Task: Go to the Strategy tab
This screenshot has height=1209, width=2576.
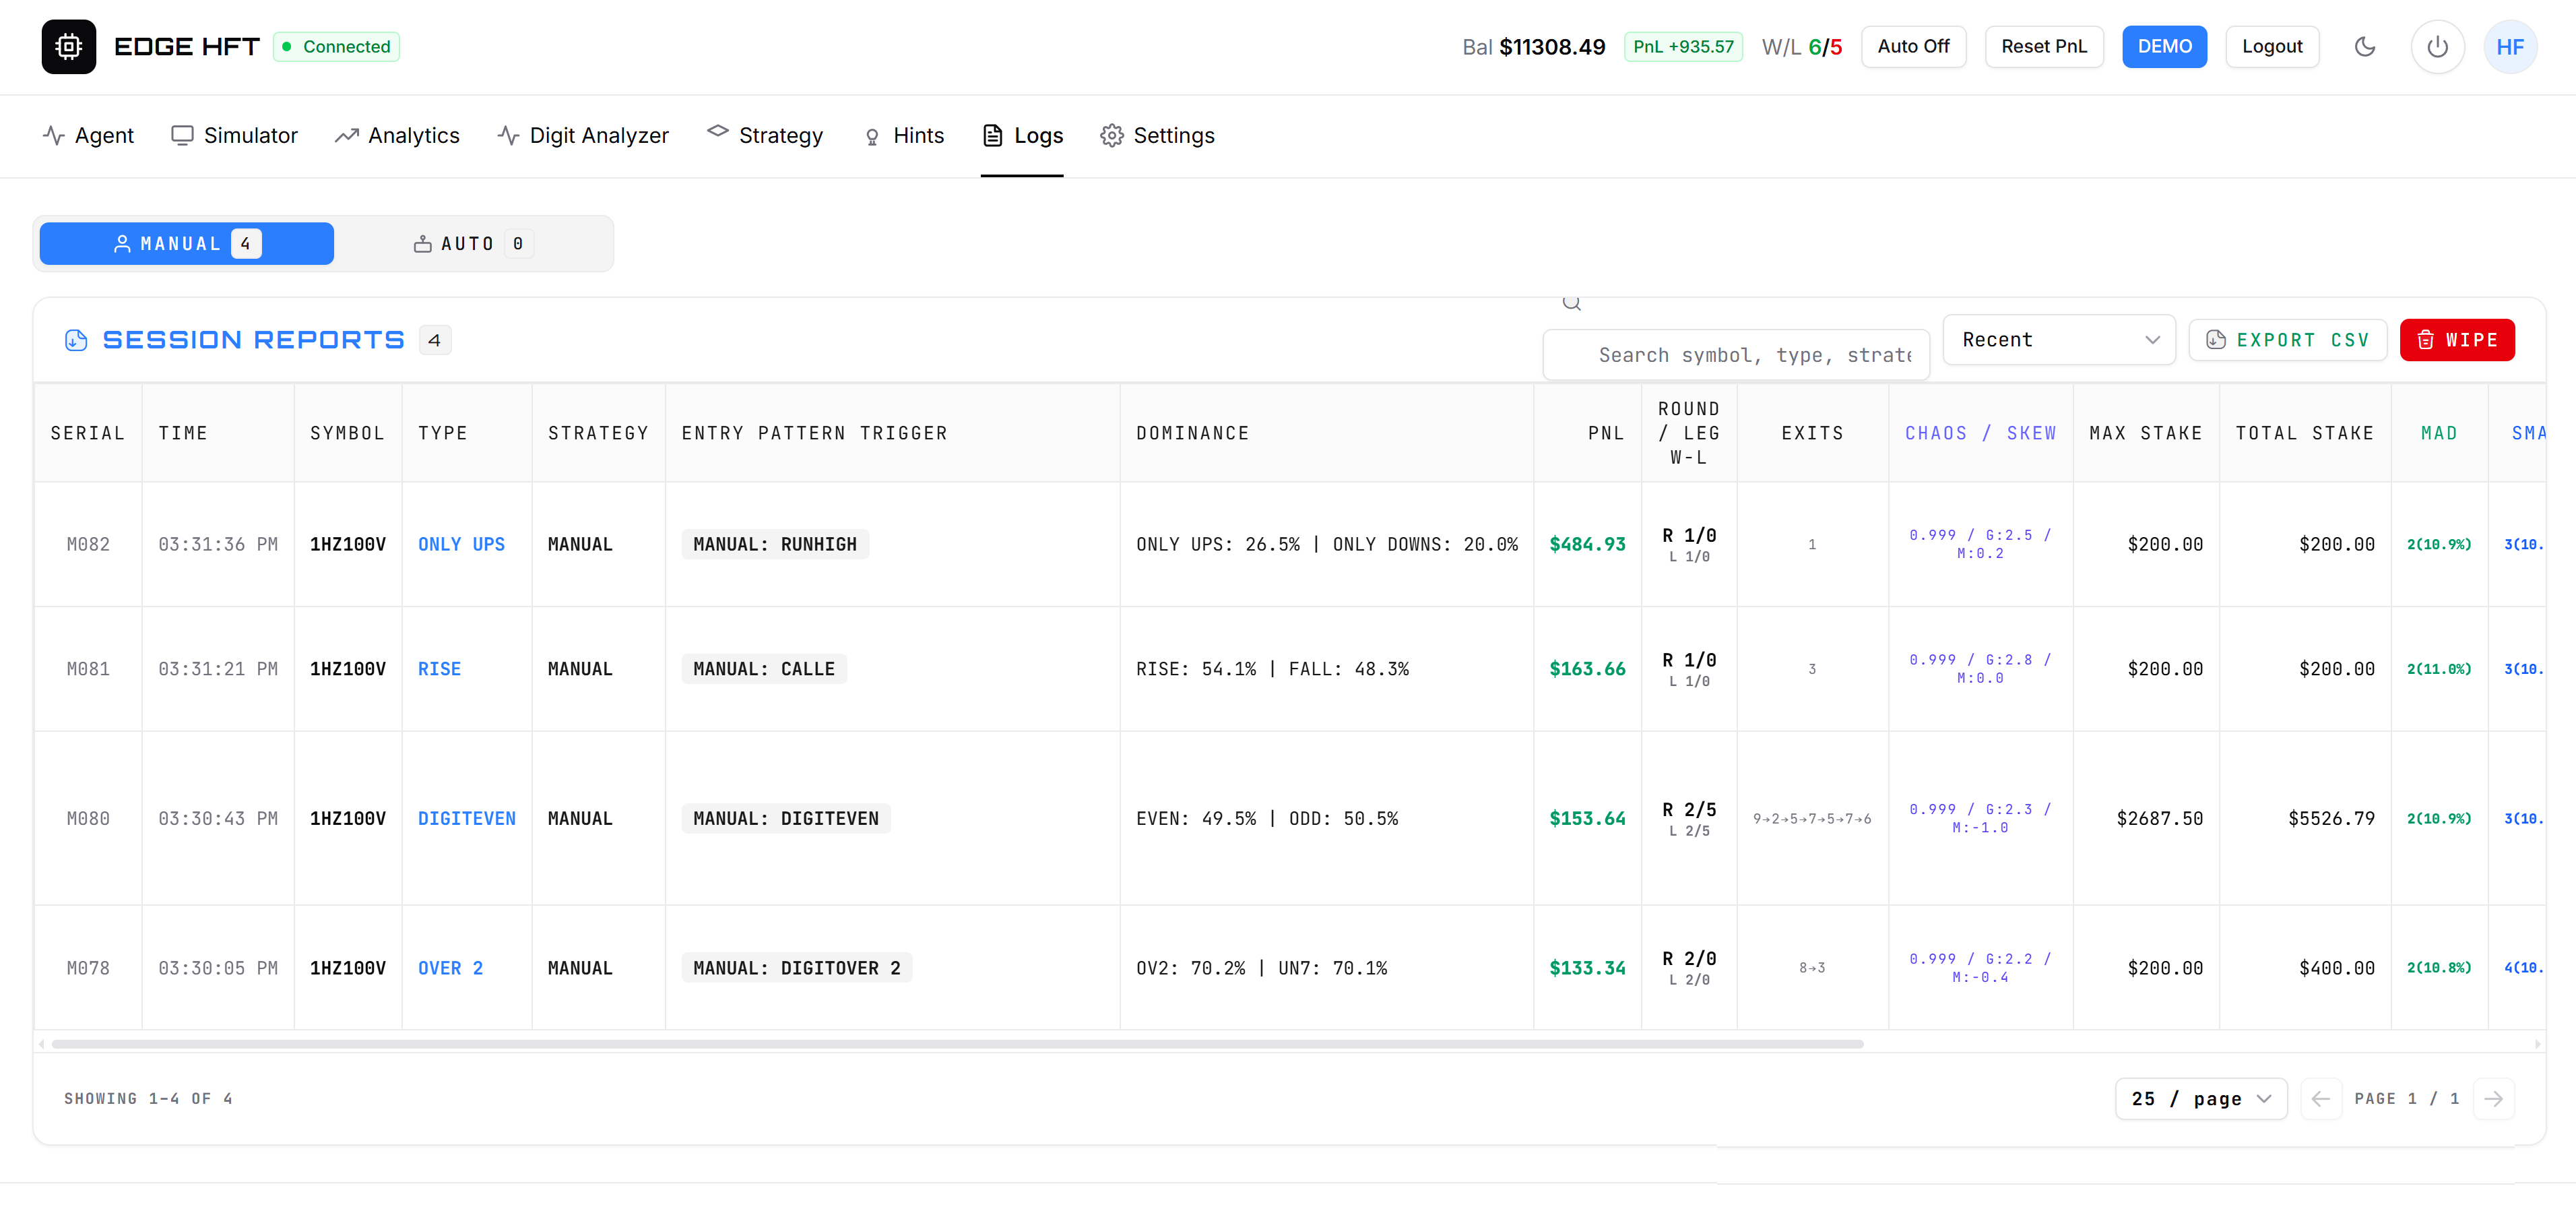Action: click(x=765, y=135)
